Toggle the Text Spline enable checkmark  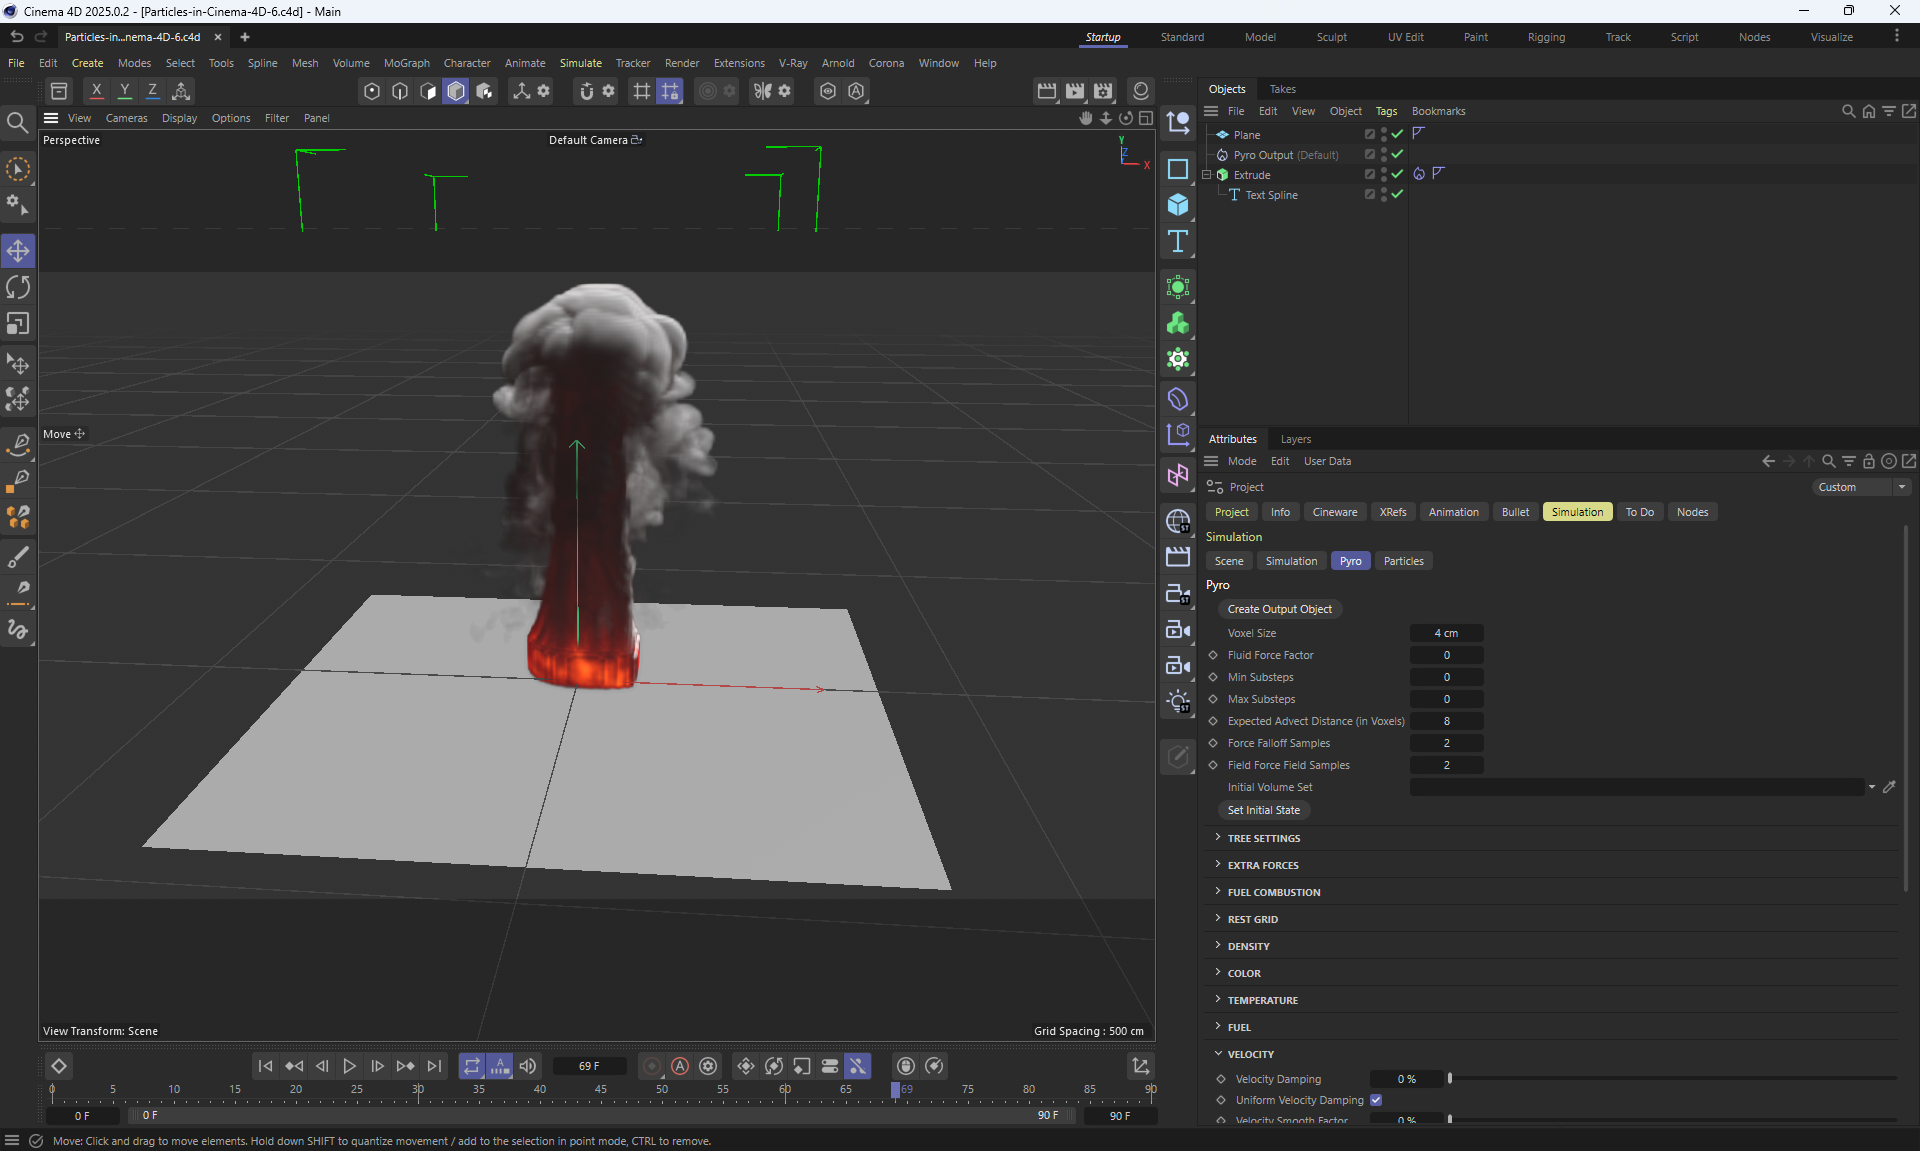click(1397, 194)
